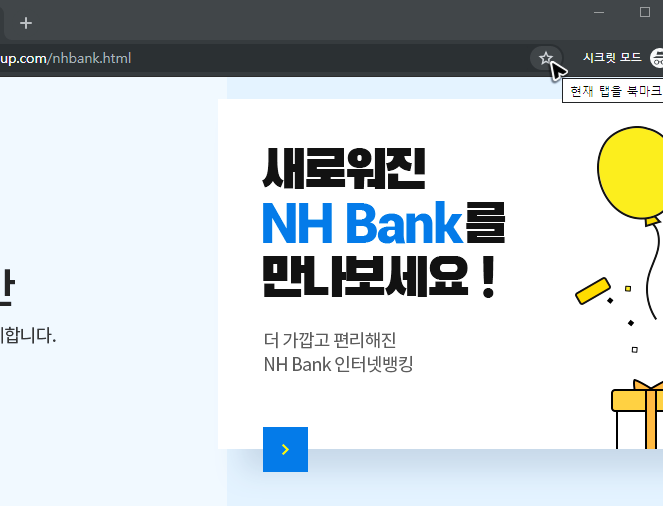The image size is (663, 506).
Task: Click the 만나보세요 ! headline text
Action: point(379,277)
